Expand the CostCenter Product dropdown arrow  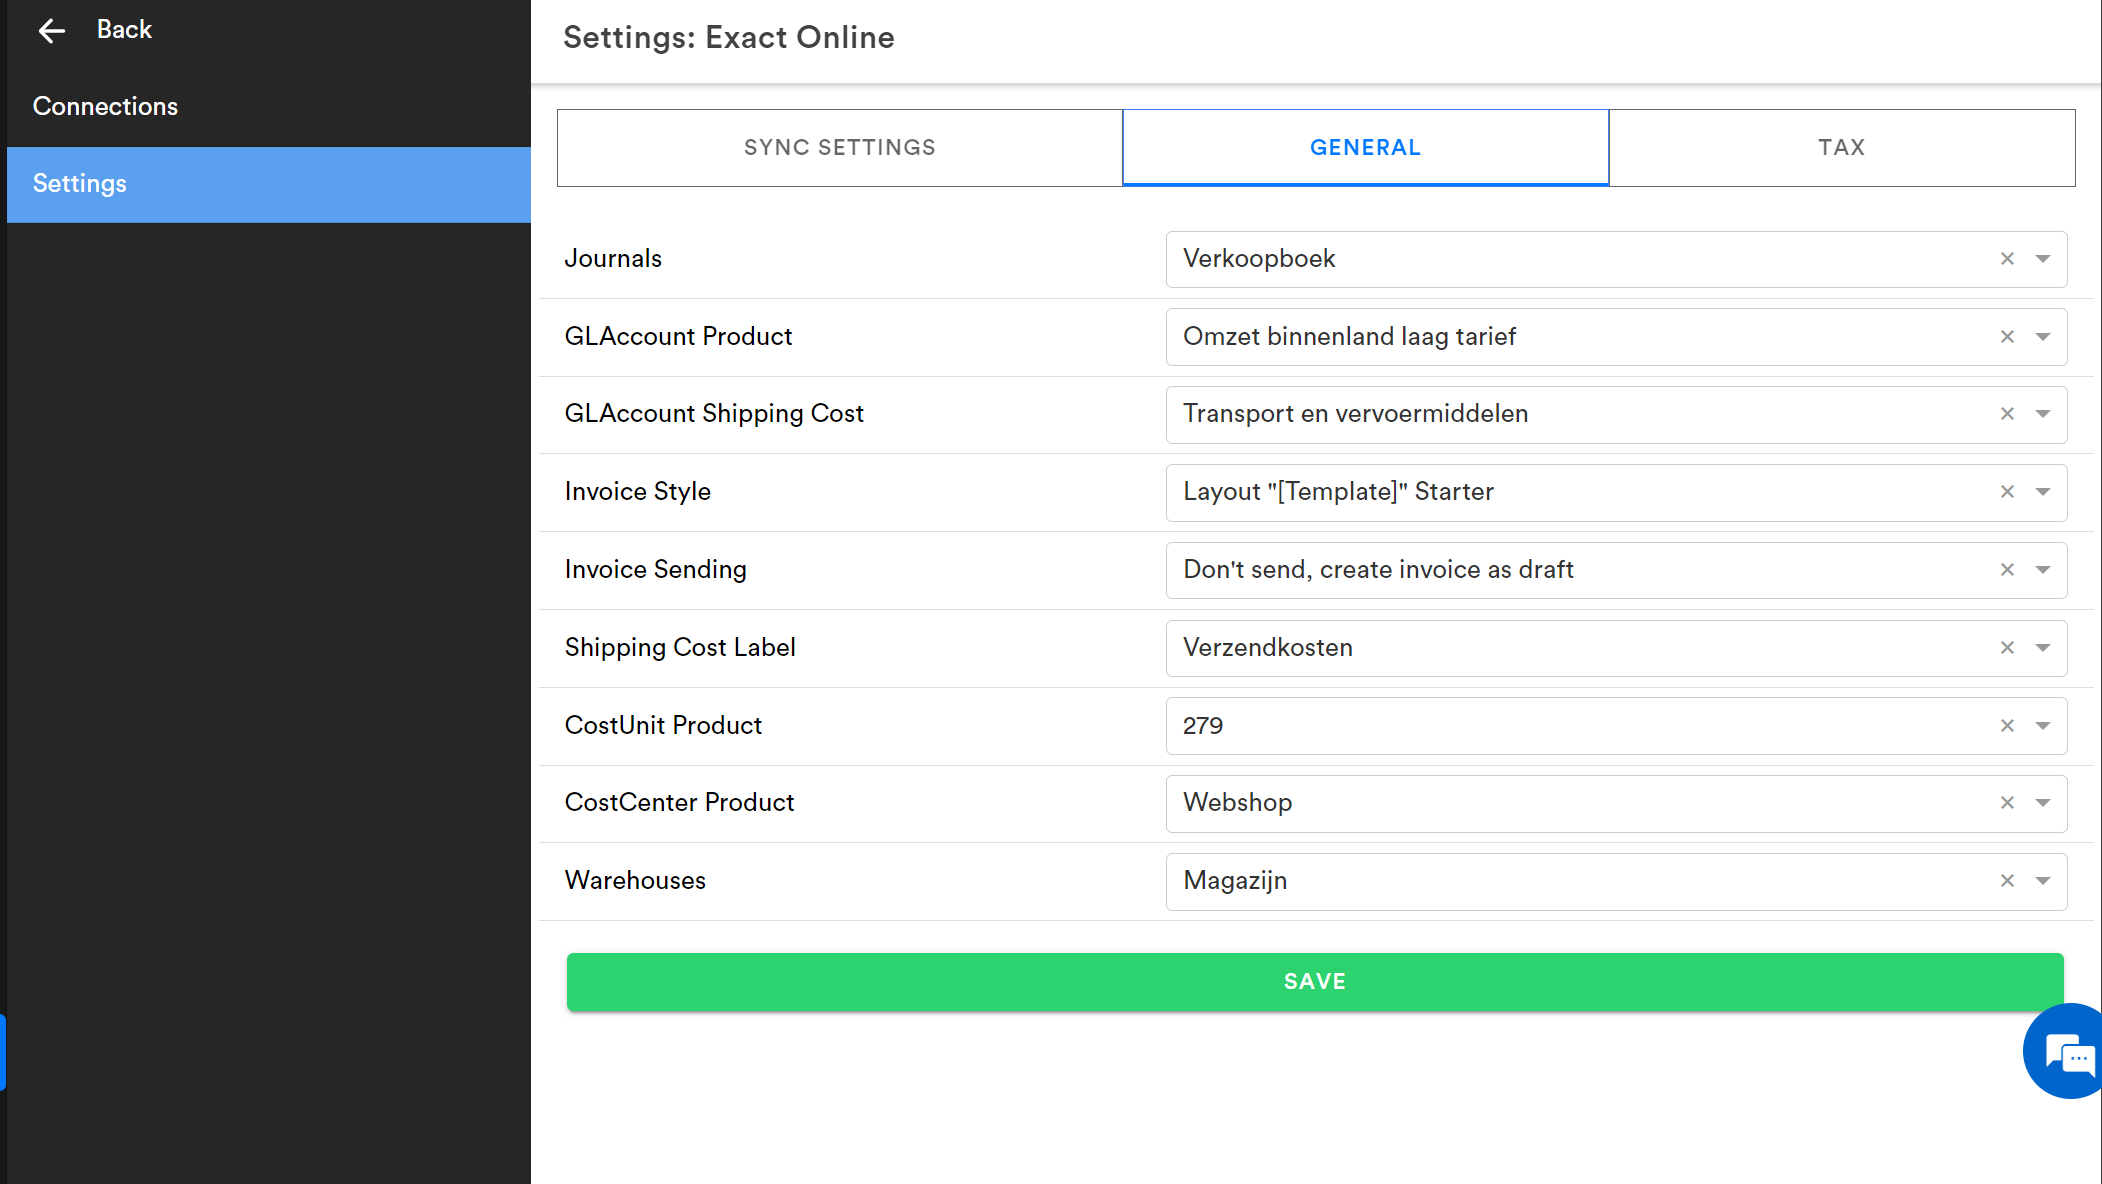[2043, 803]
